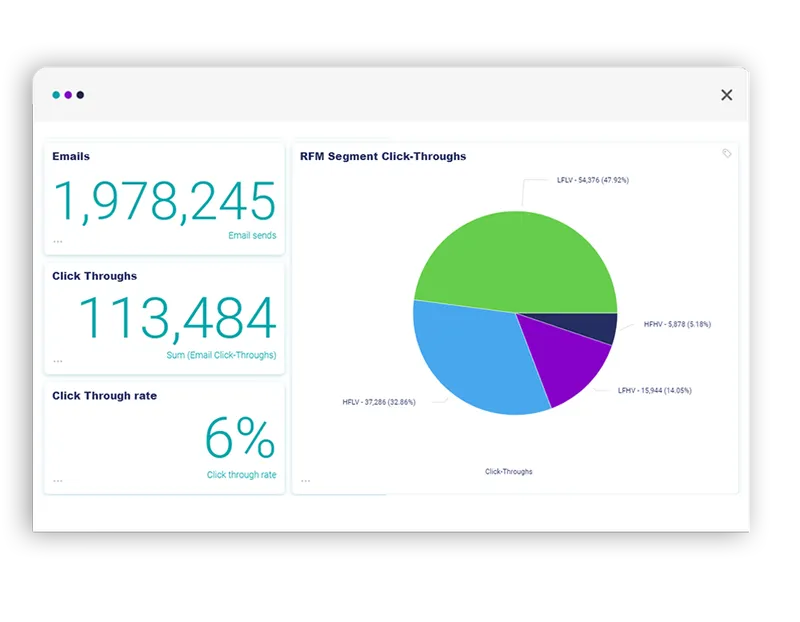
Task: Click the 6% click through rate value
Action: (240, 437)
